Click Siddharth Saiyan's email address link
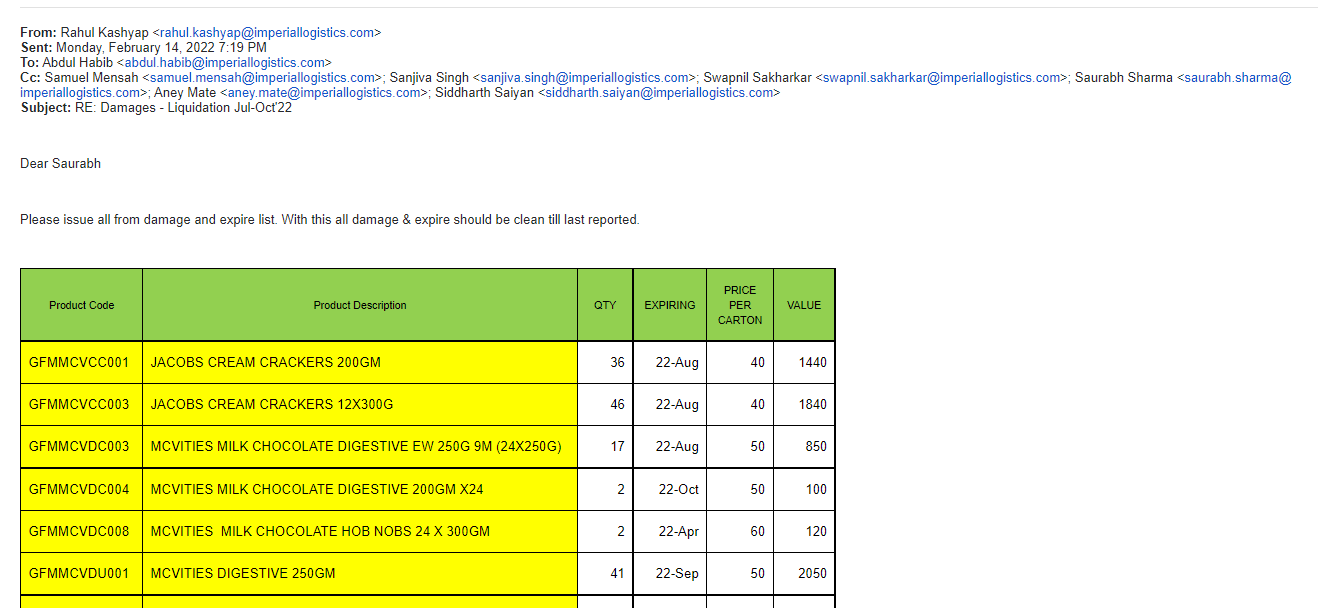Image resolution: width=1318 pixels, height=608 pixels. click(x=659, y=92)
